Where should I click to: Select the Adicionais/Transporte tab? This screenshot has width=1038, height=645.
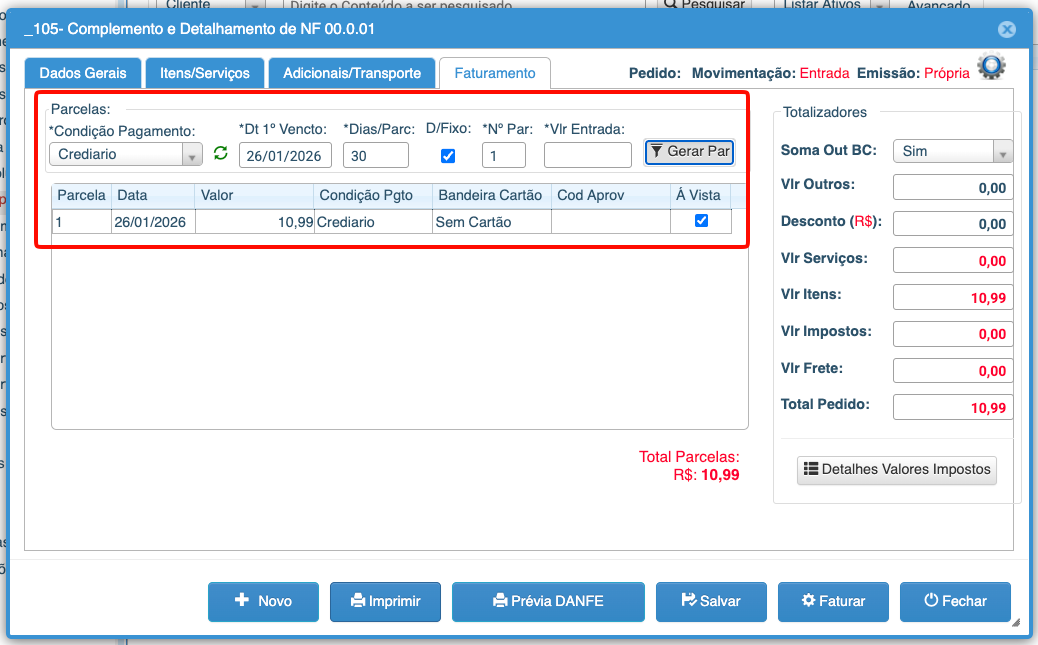click(352, 73)
